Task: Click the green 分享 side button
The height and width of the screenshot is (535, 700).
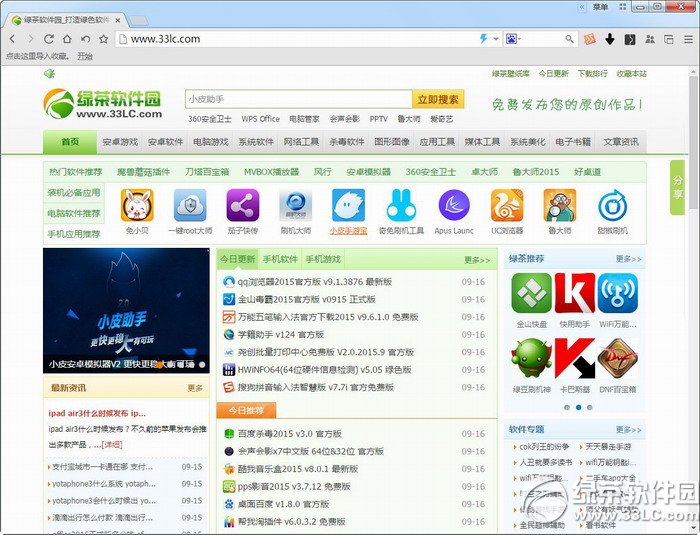Action: point(678,188)
